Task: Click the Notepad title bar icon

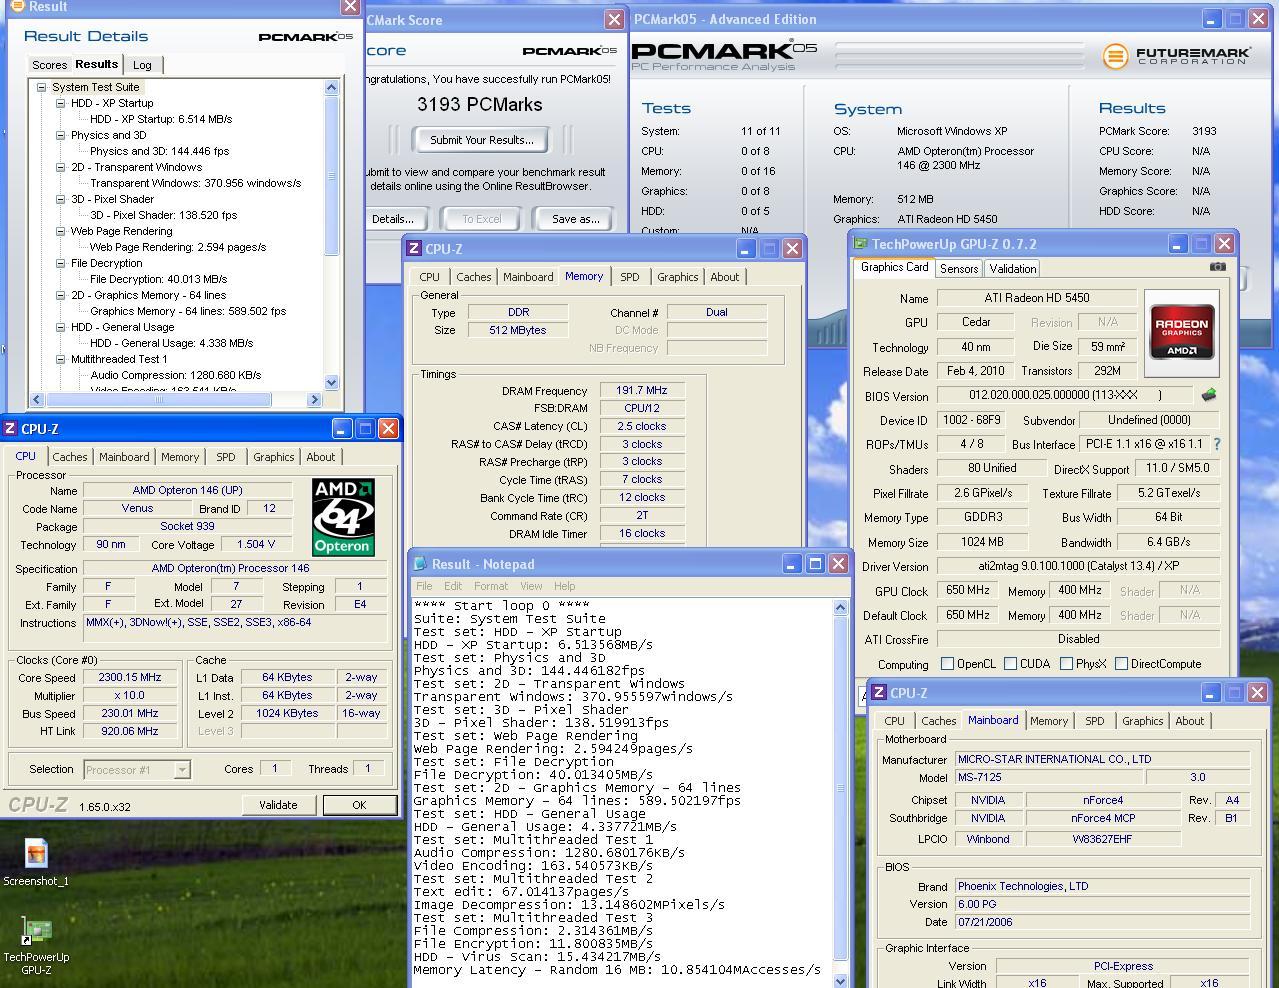Action: pyautogui.click(x=420, y=564)
